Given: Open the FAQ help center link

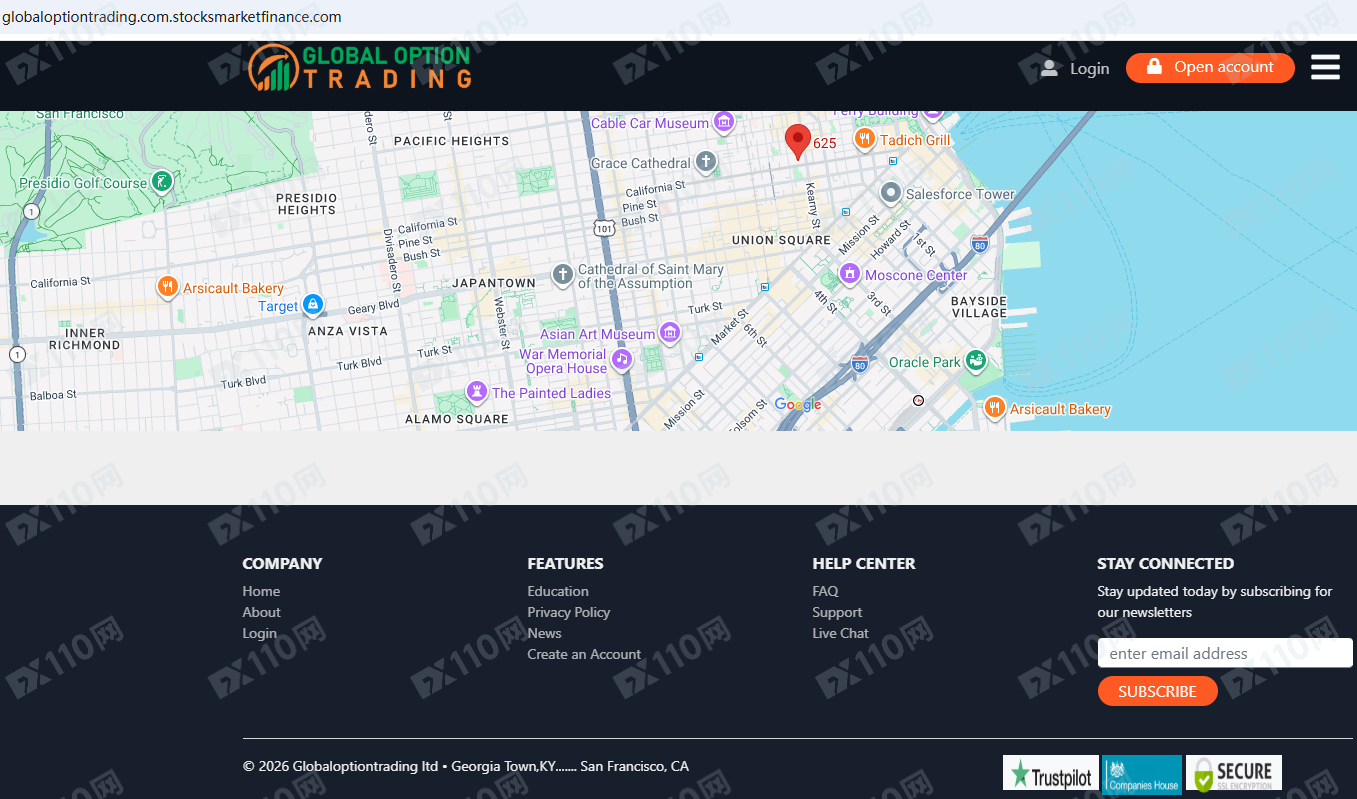Looking at the screenshot, I should (825, 591).
